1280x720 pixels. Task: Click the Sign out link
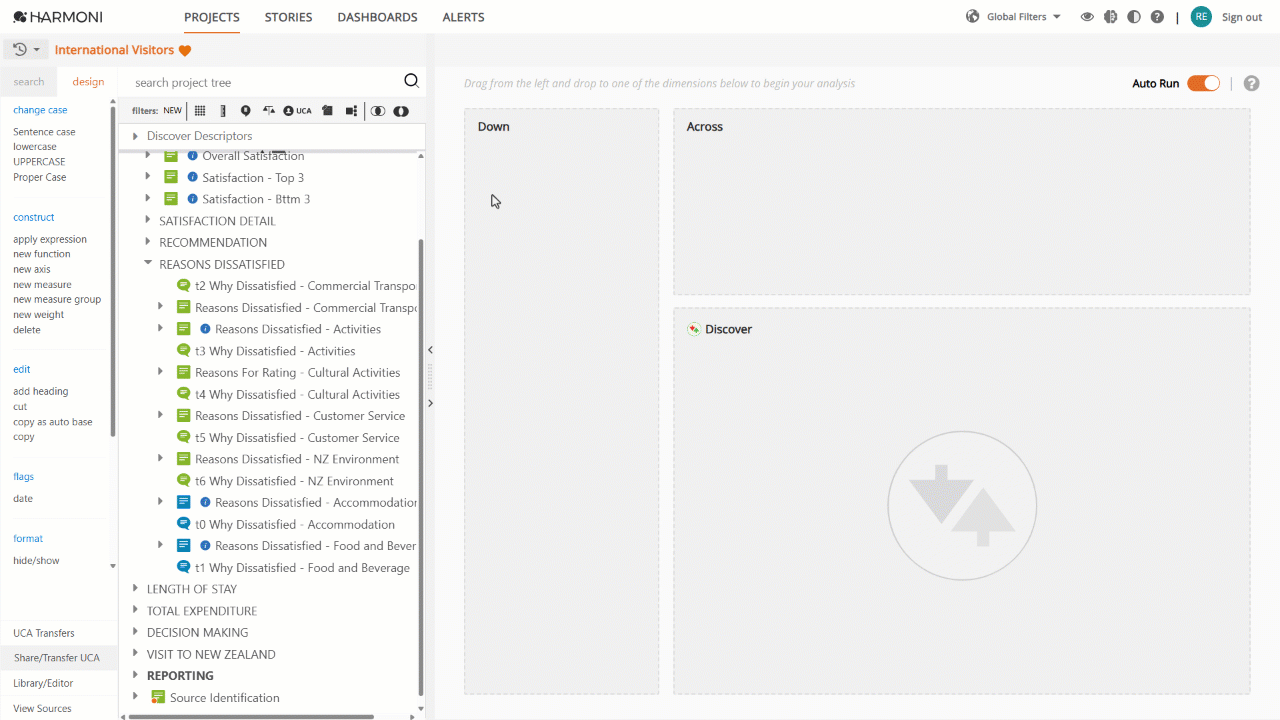click(1242, 17)
